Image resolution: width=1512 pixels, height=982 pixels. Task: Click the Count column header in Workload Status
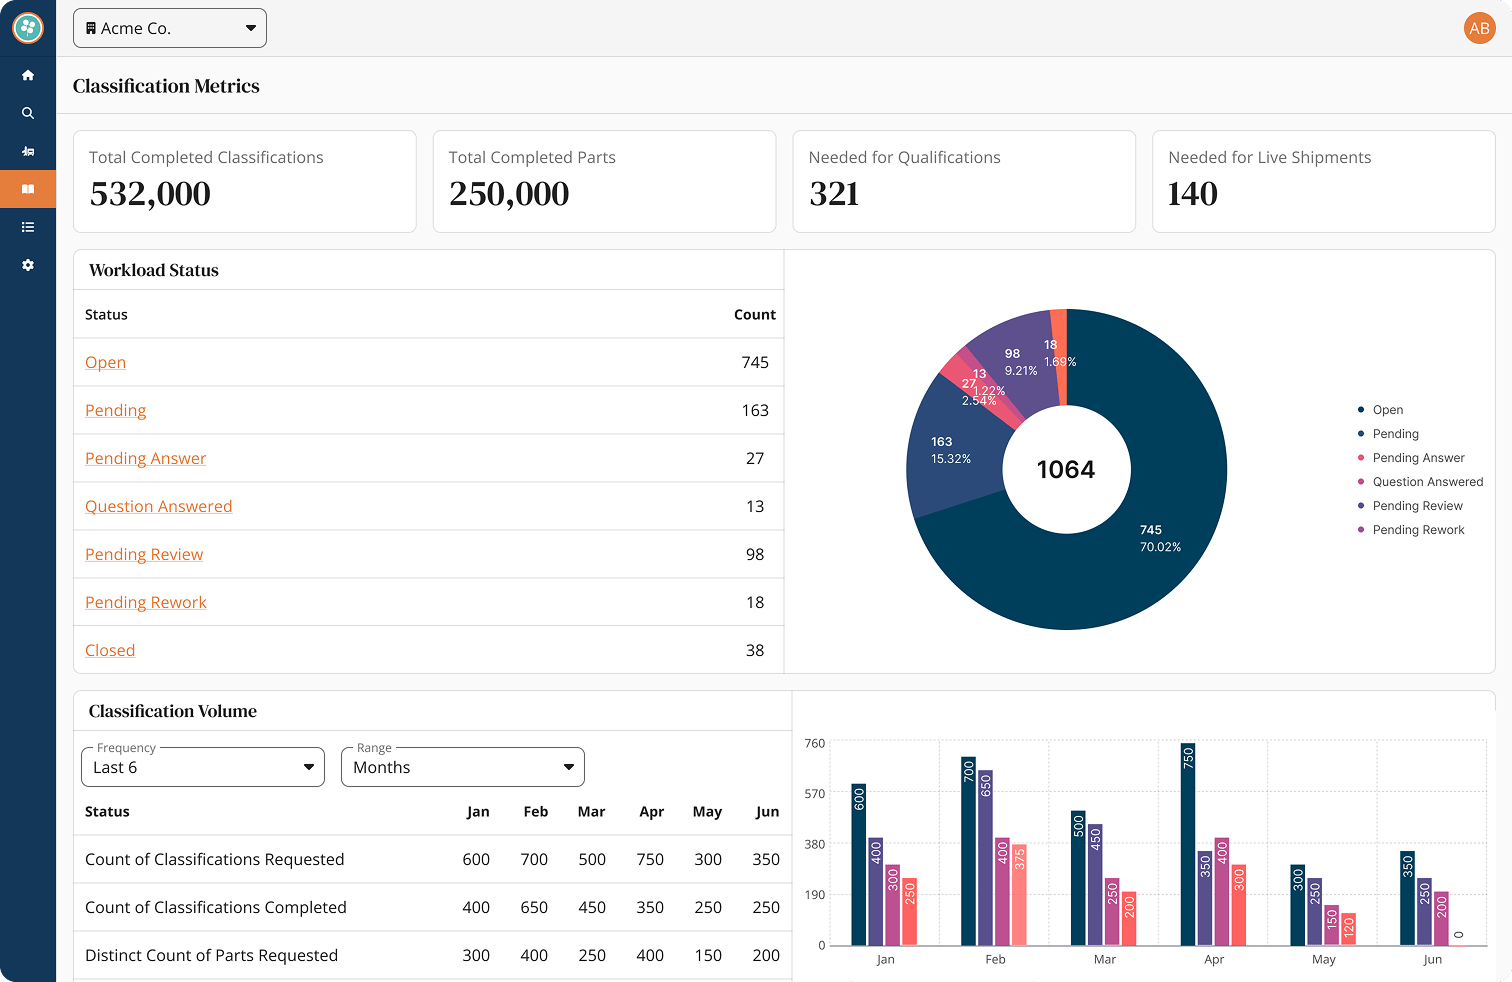click(755, 314)
